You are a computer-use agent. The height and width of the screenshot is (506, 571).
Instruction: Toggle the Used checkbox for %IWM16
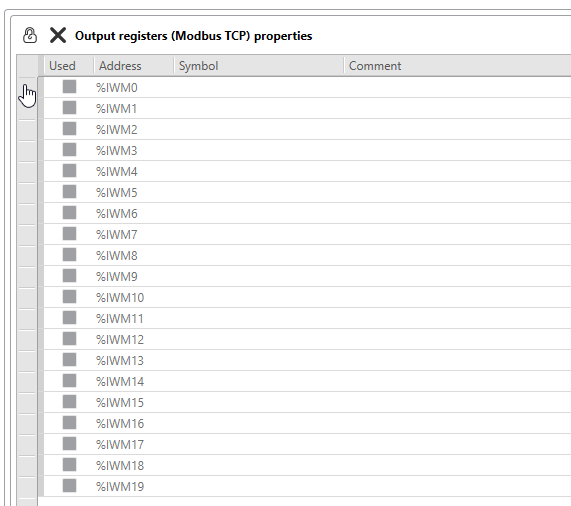coord(69,423)
